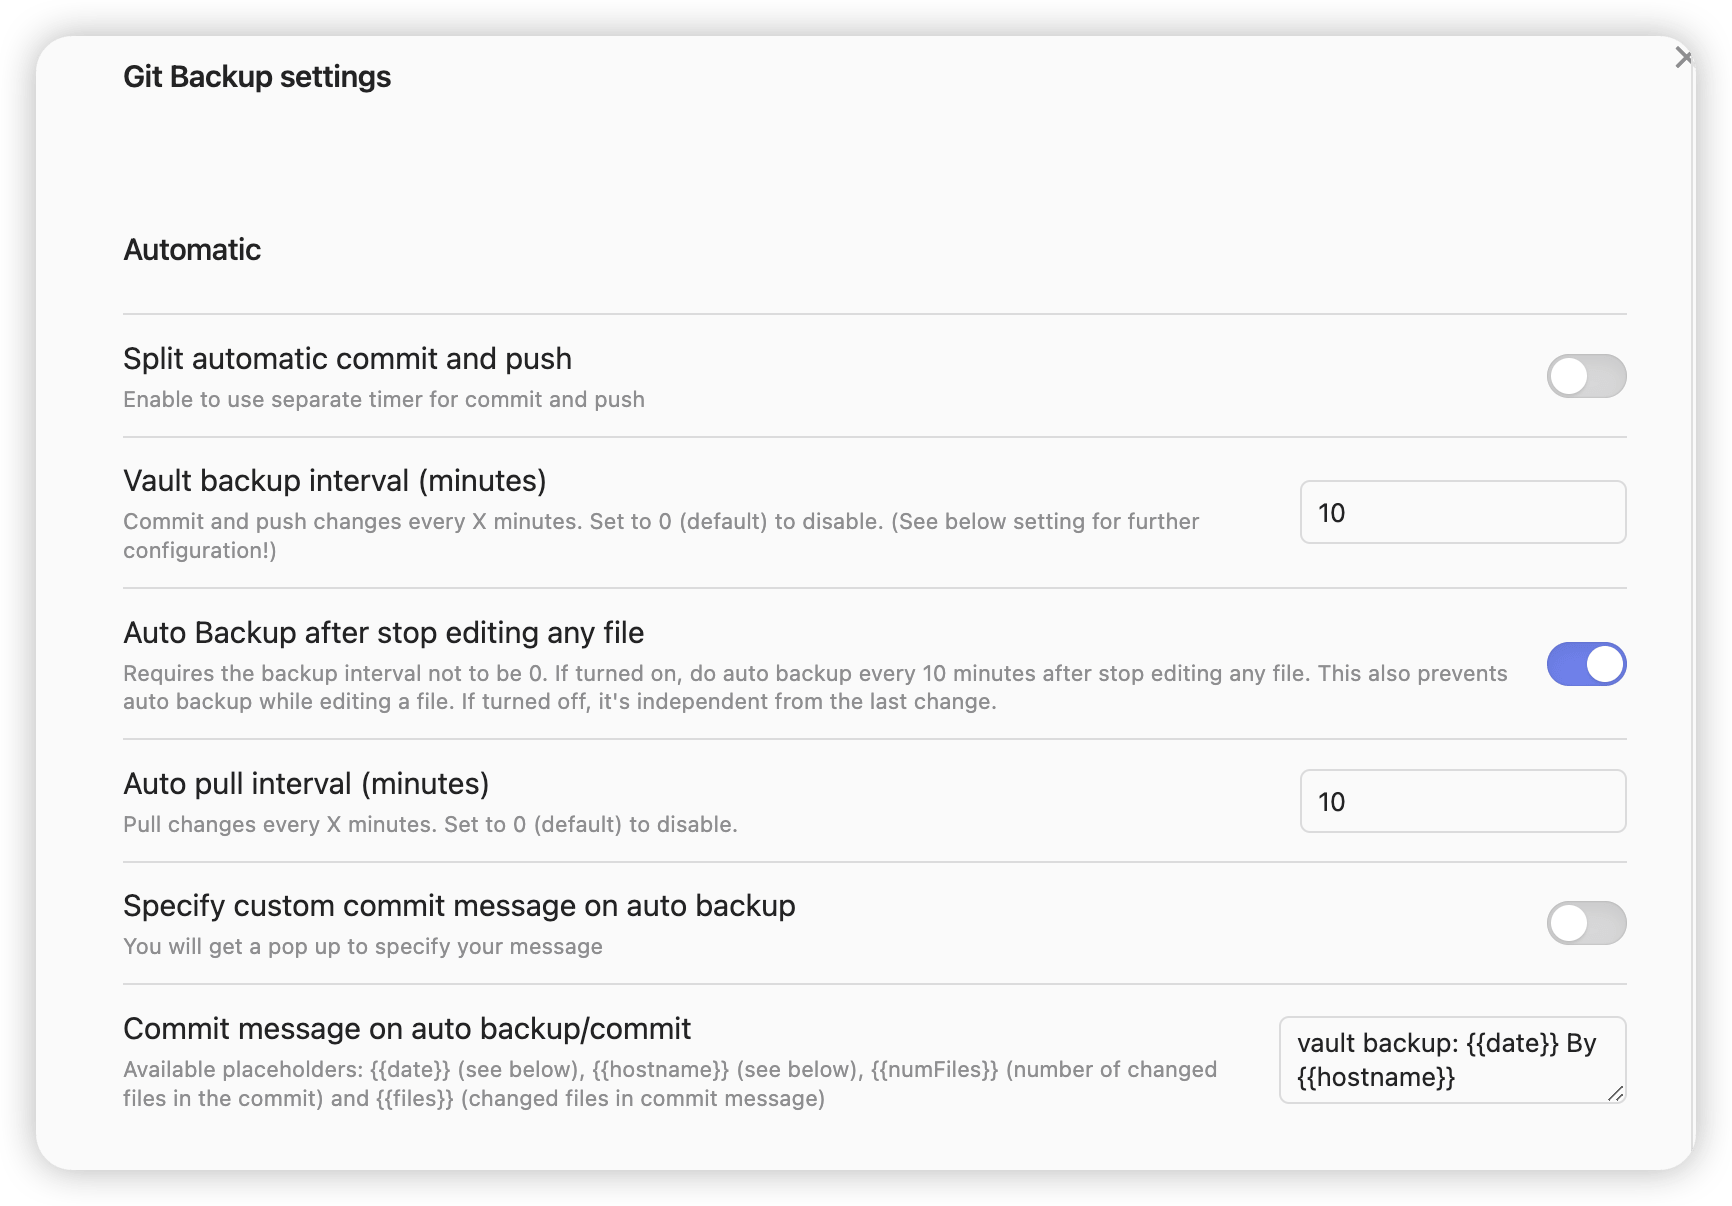Click the Auto Backup after stop editing label

[384, 633]
